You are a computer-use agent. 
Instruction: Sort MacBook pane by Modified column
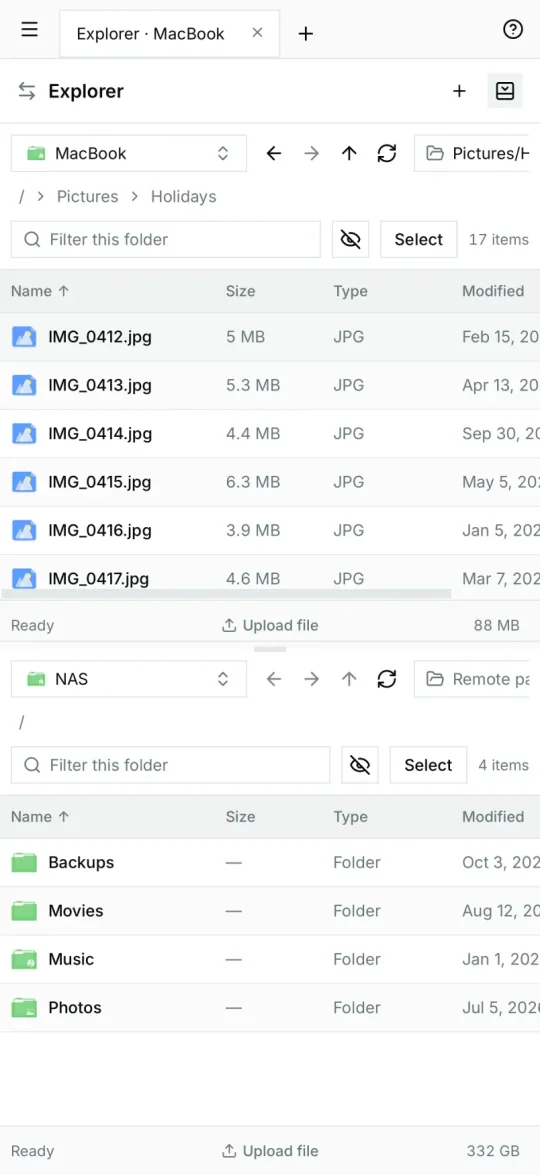(493, 292)
